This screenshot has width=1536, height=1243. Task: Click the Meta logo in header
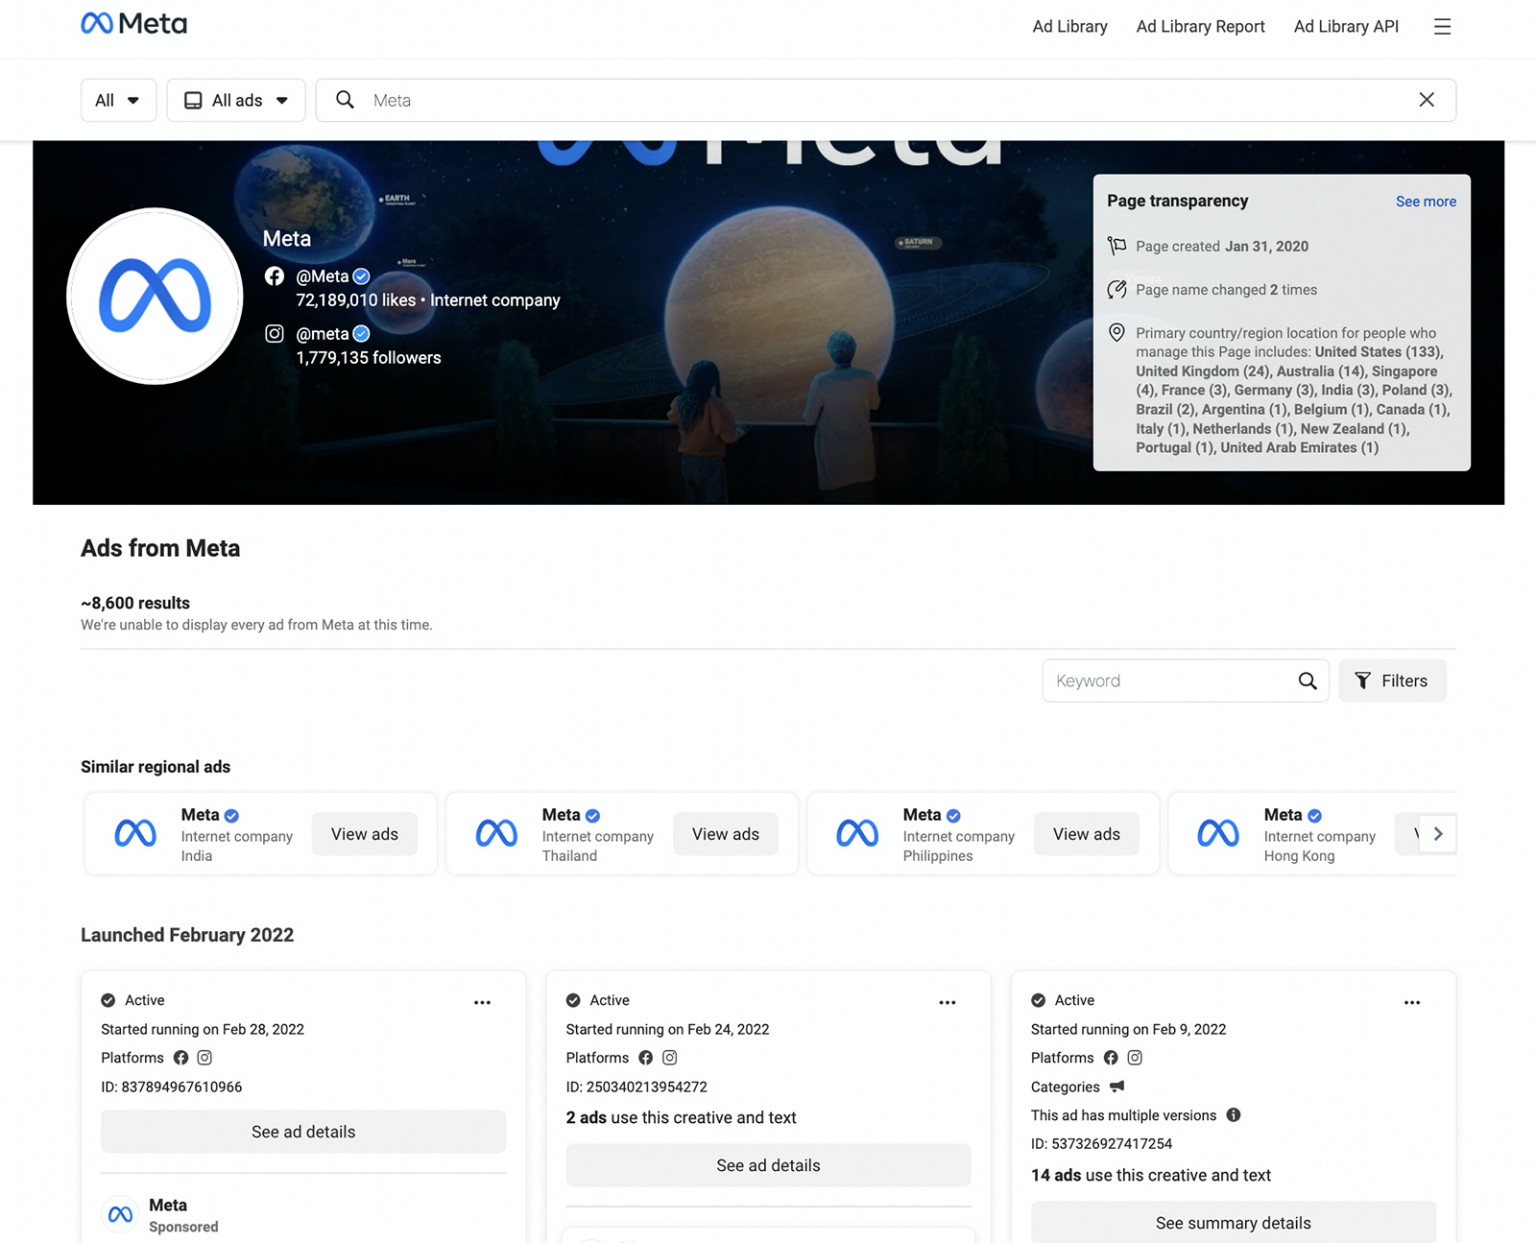[x=133, y=24]
